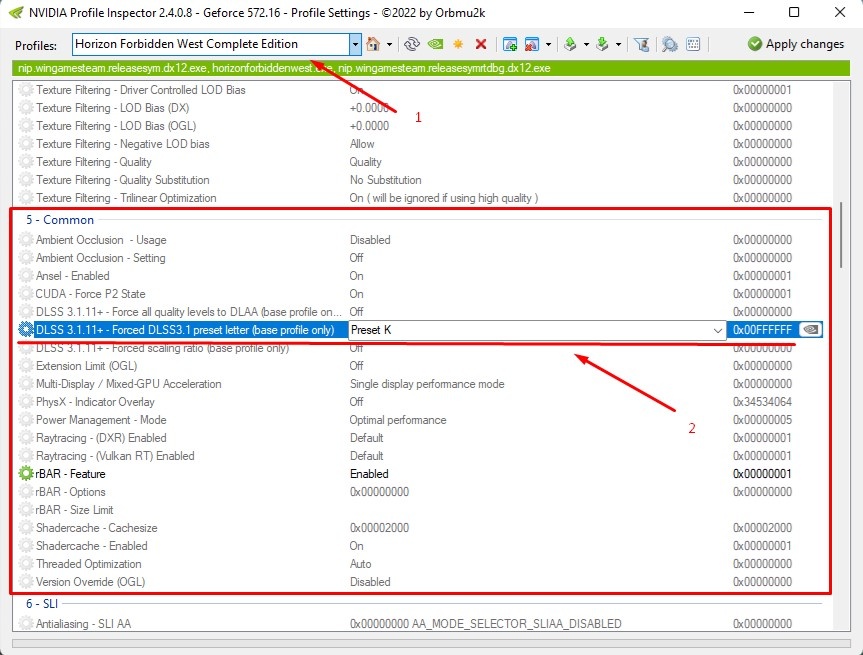
Task: Click the '6 - SLI' section header
Action: pyautogui.click(x=42, y=604)
